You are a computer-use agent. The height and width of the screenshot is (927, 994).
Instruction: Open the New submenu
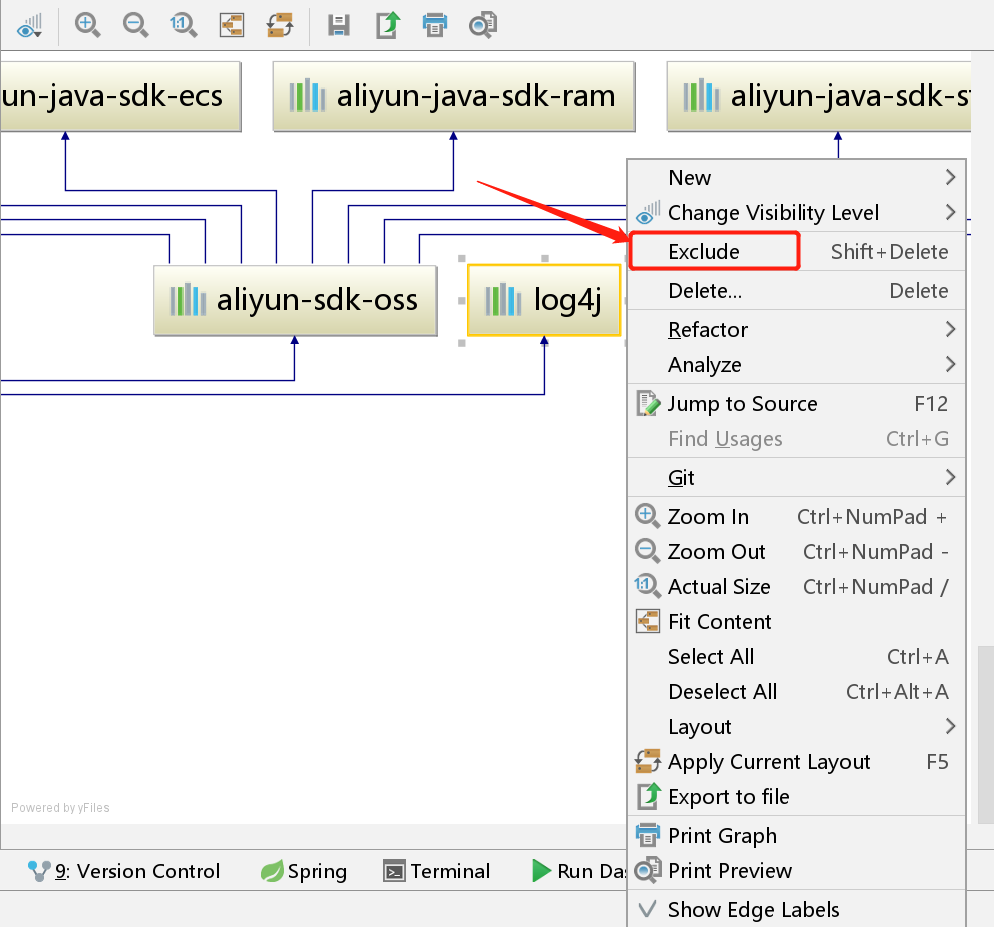[x=797, y=178]
